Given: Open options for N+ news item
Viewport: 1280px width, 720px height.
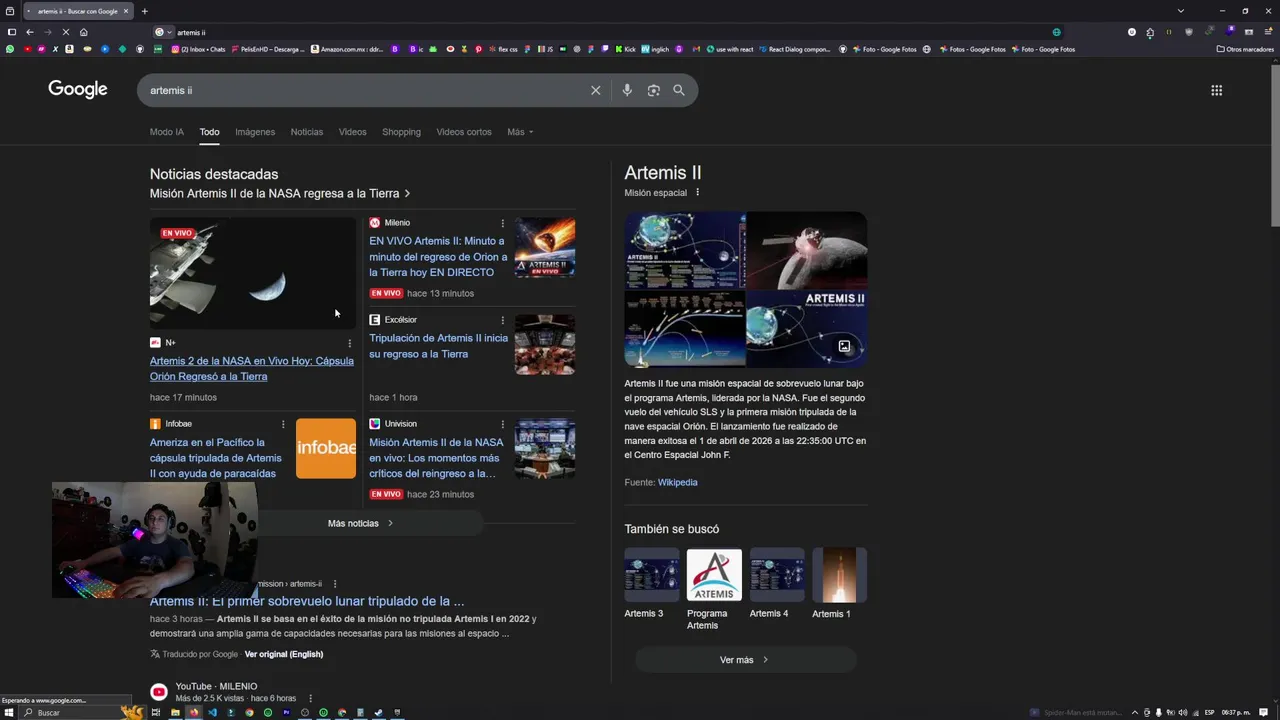Looking at the screenshot, I should pyautogui.click(x=350, y=343).
